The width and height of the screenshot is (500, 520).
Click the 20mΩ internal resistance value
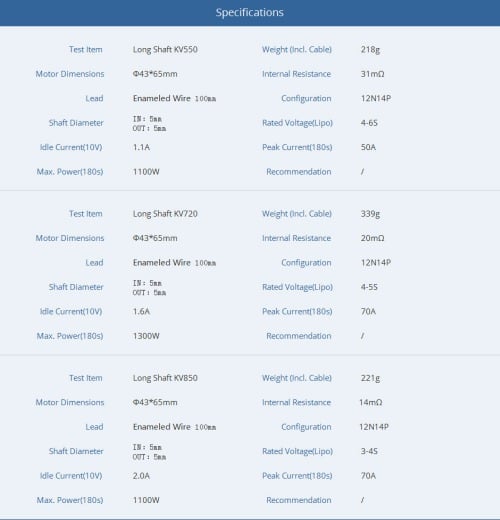point(372,238)
